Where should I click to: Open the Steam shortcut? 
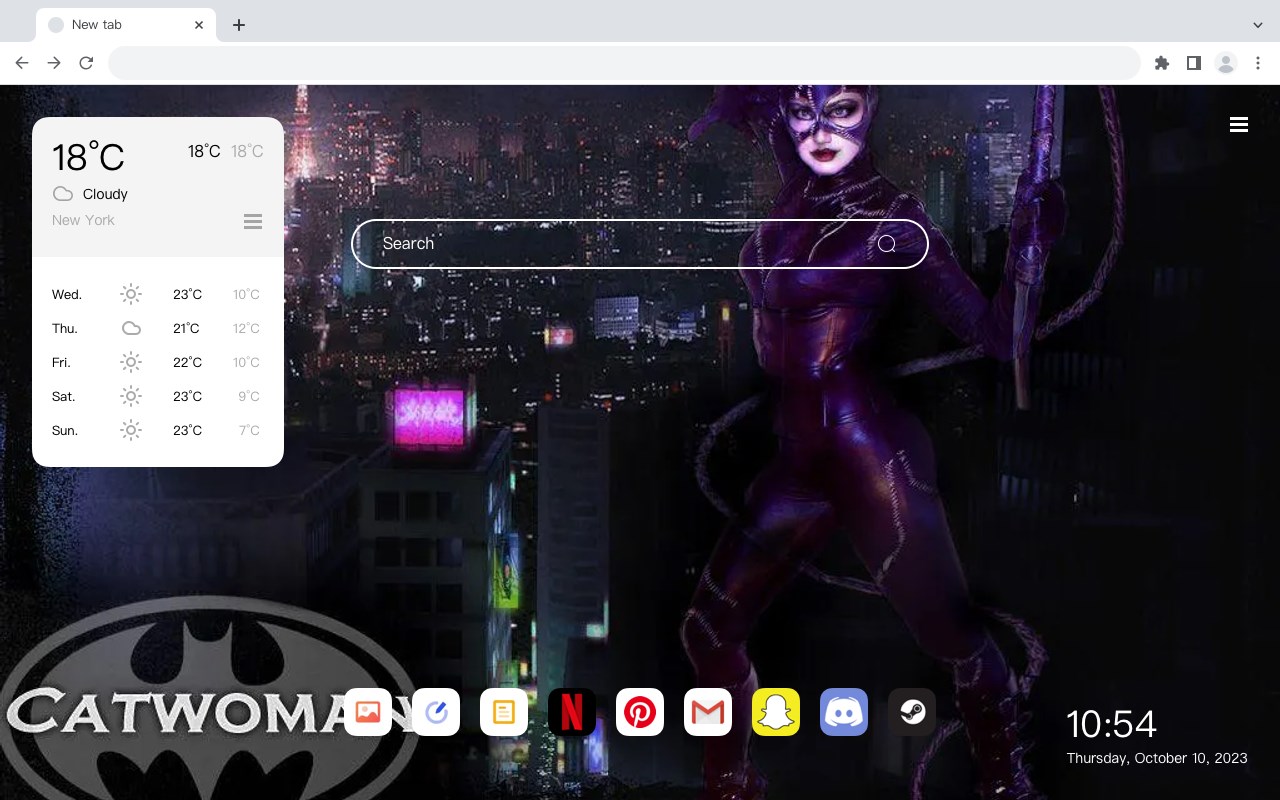tap(912, 712)
